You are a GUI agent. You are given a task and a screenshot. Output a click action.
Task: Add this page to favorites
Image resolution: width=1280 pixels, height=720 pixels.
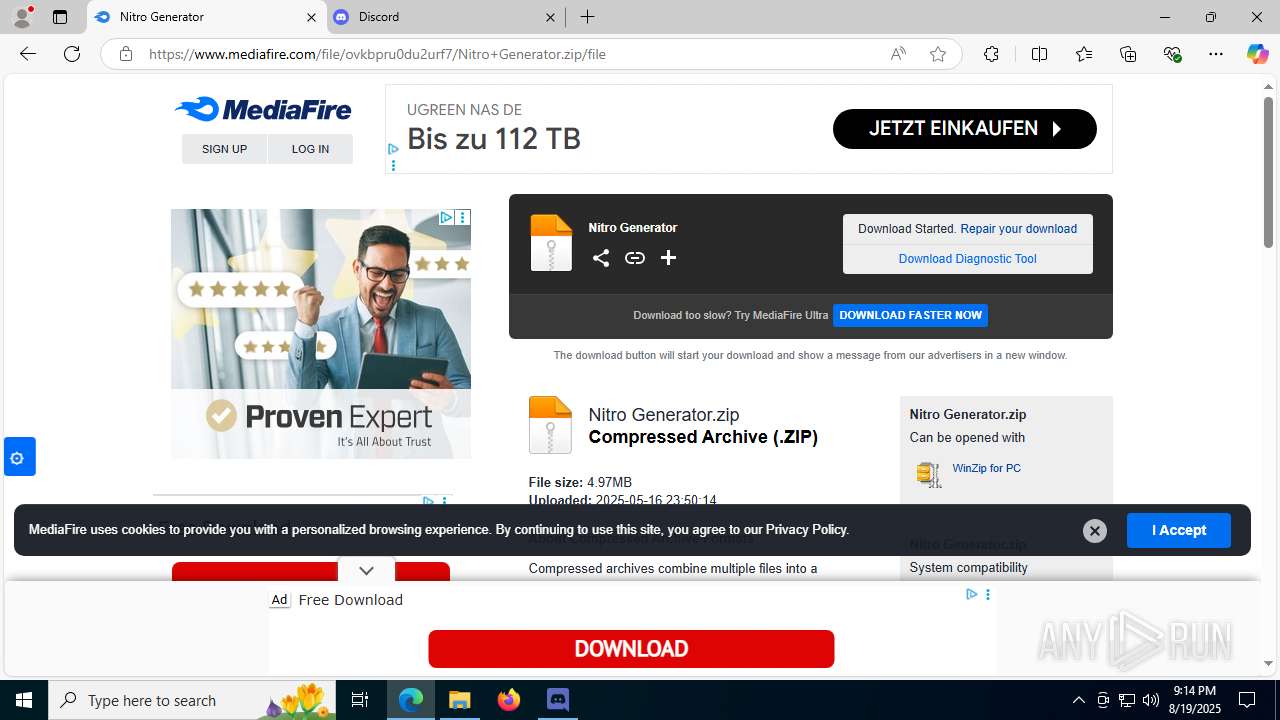click(937, 54)
